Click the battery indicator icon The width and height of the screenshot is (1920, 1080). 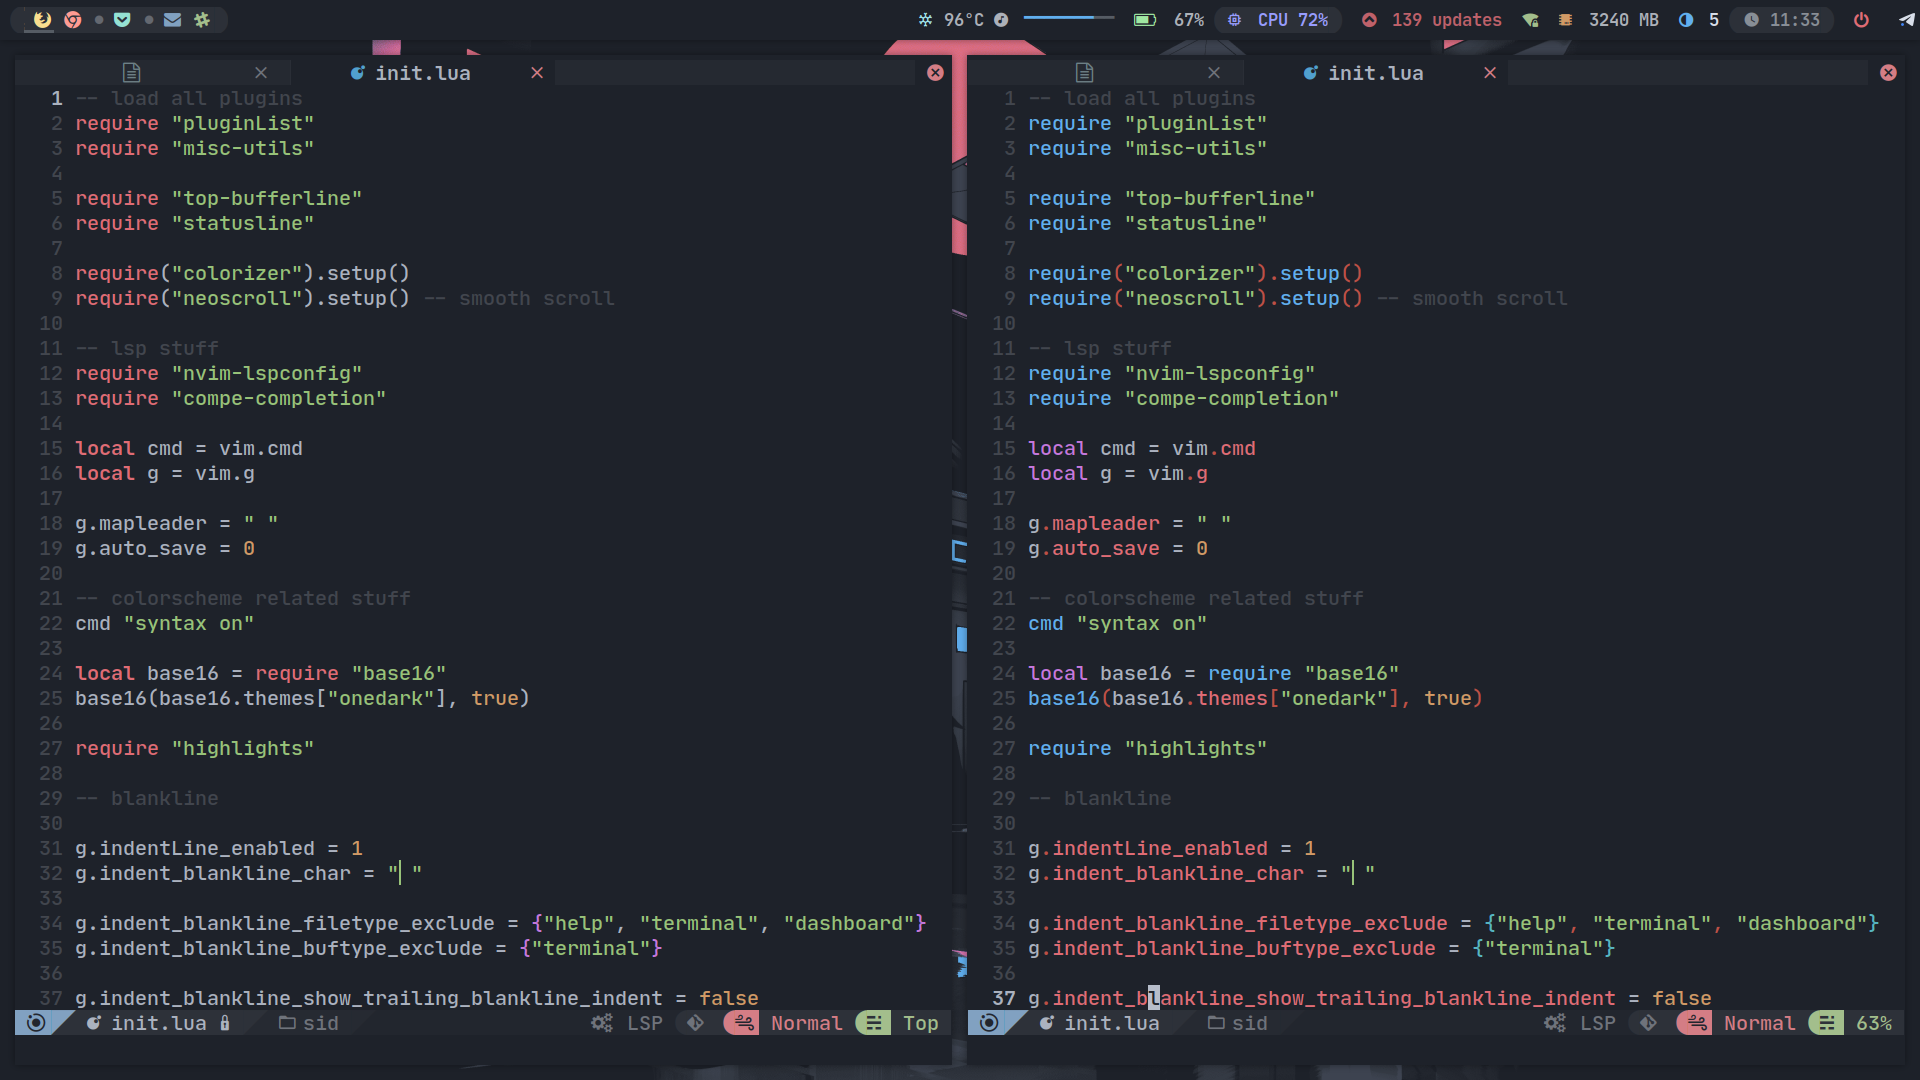(1144, 19)
